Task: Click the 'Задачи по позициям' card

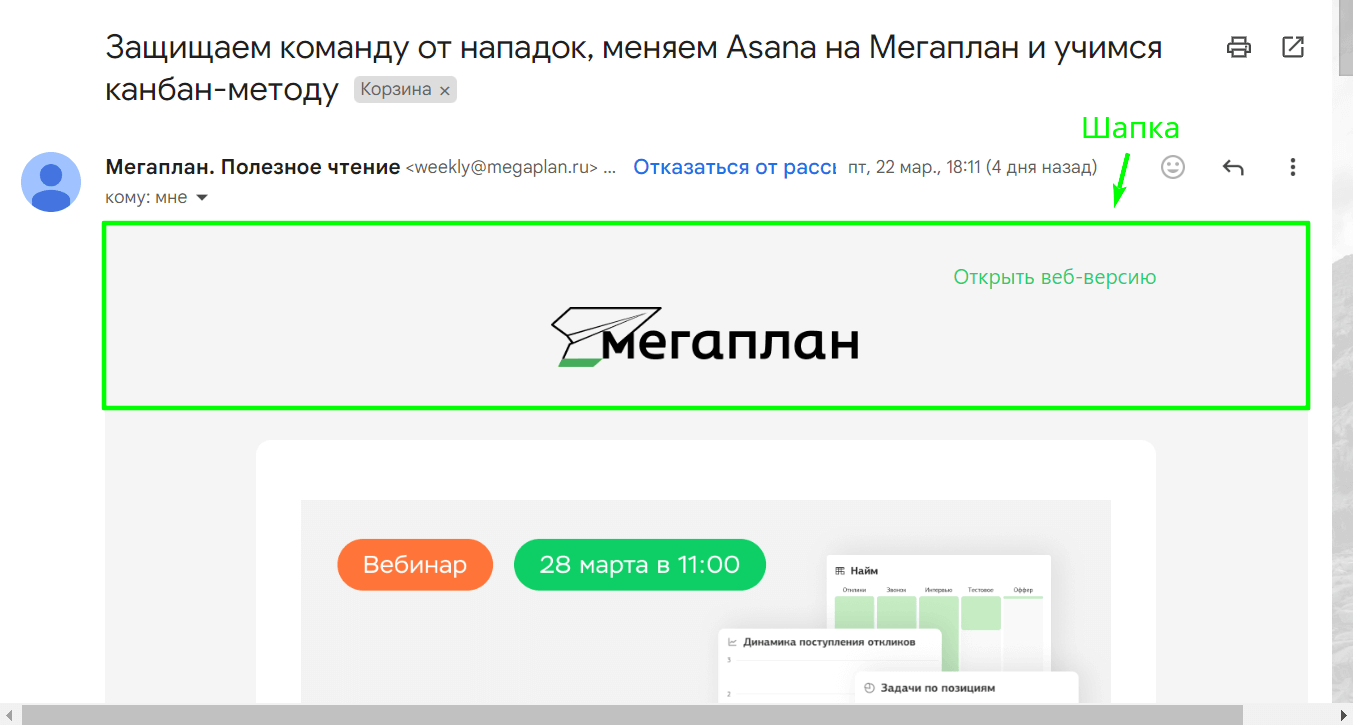Action: pyautogui.click(x=966, y=687)
